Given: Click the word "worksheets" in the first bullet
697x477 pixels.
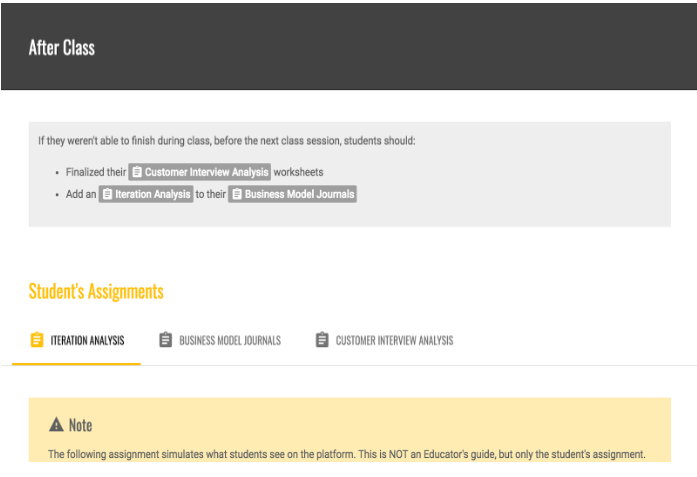Looking at the screenshot, I should click(x=298, y=172).
